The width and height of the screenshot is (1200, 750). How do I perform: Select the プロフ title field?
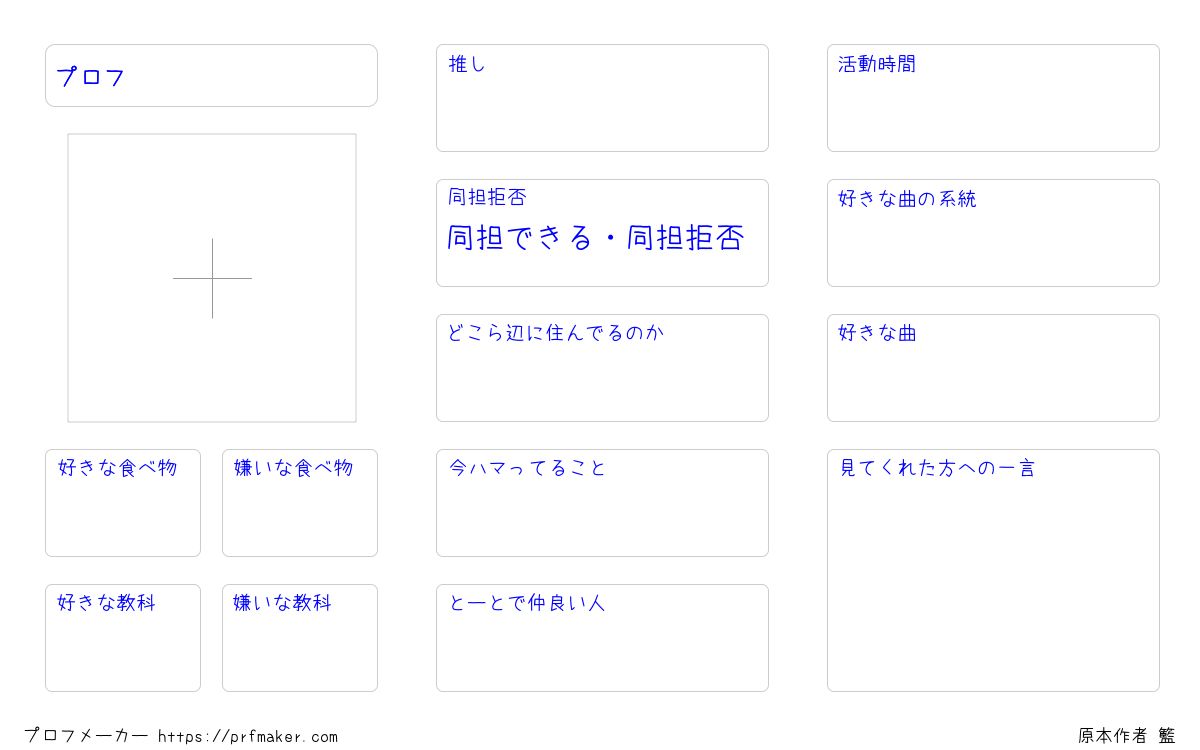pos(211,75)
